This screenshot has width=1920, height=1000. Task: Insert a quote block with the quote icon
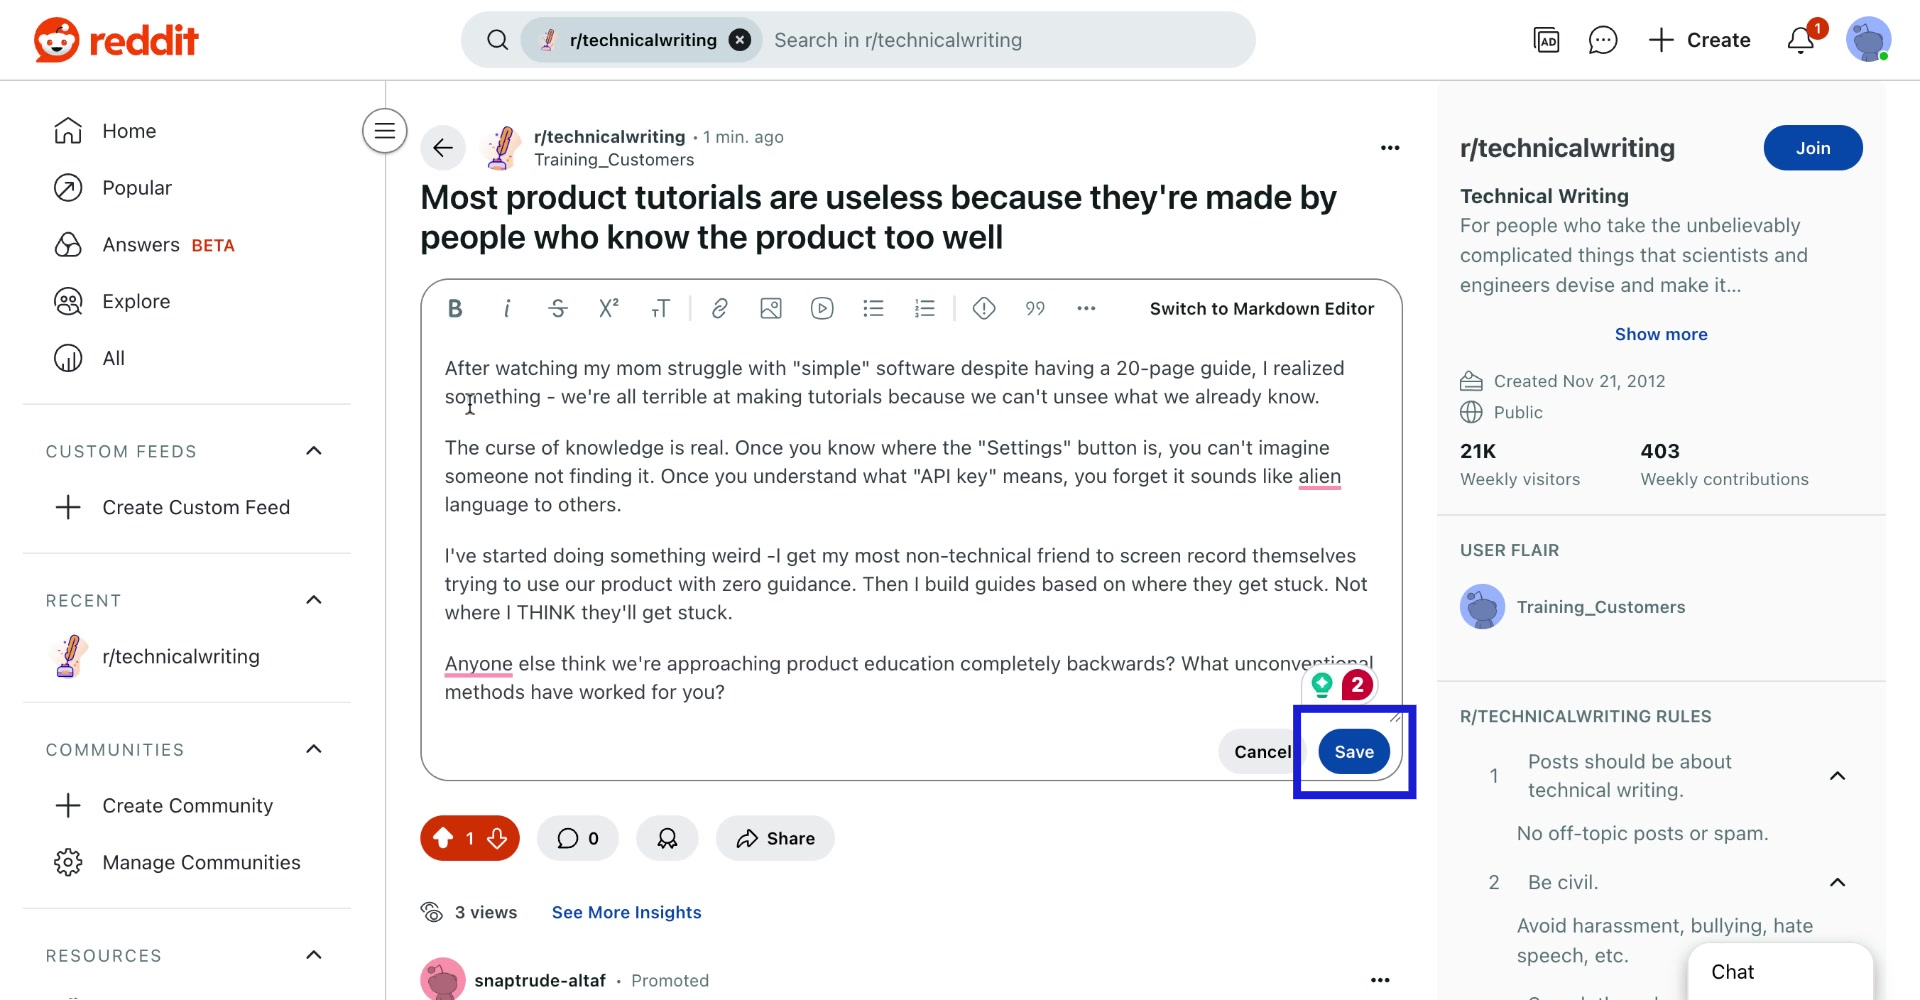[x=1035, y=308]
